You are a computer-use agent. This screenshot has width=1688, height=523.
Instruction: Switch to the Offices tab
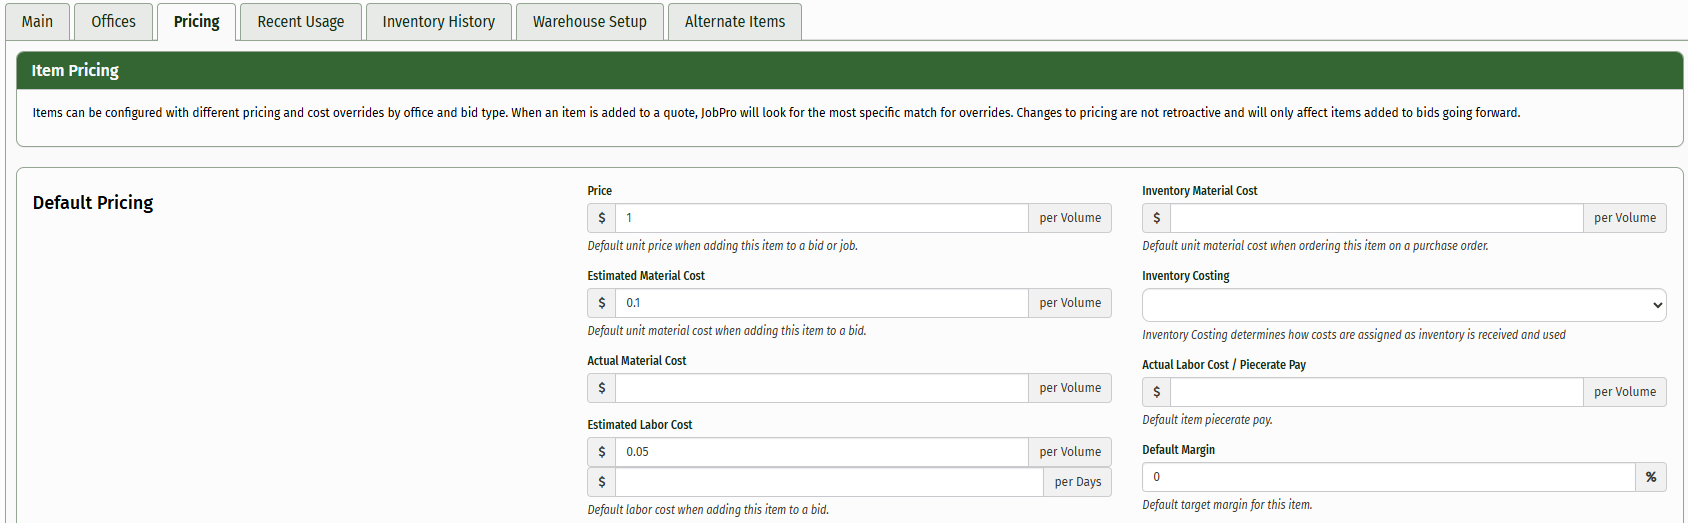coord(113,21)
